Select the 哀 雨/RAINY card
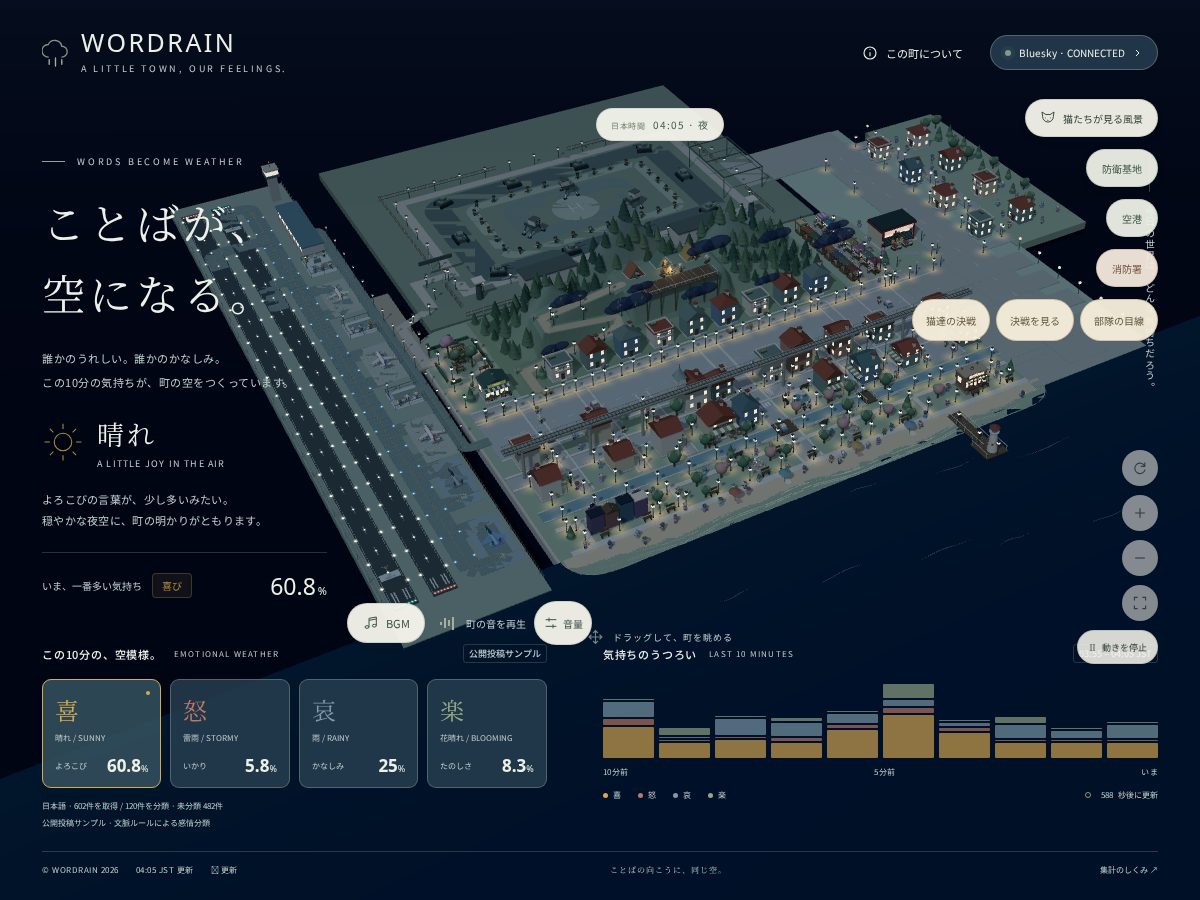1200x900 pixels. (358, 732)
